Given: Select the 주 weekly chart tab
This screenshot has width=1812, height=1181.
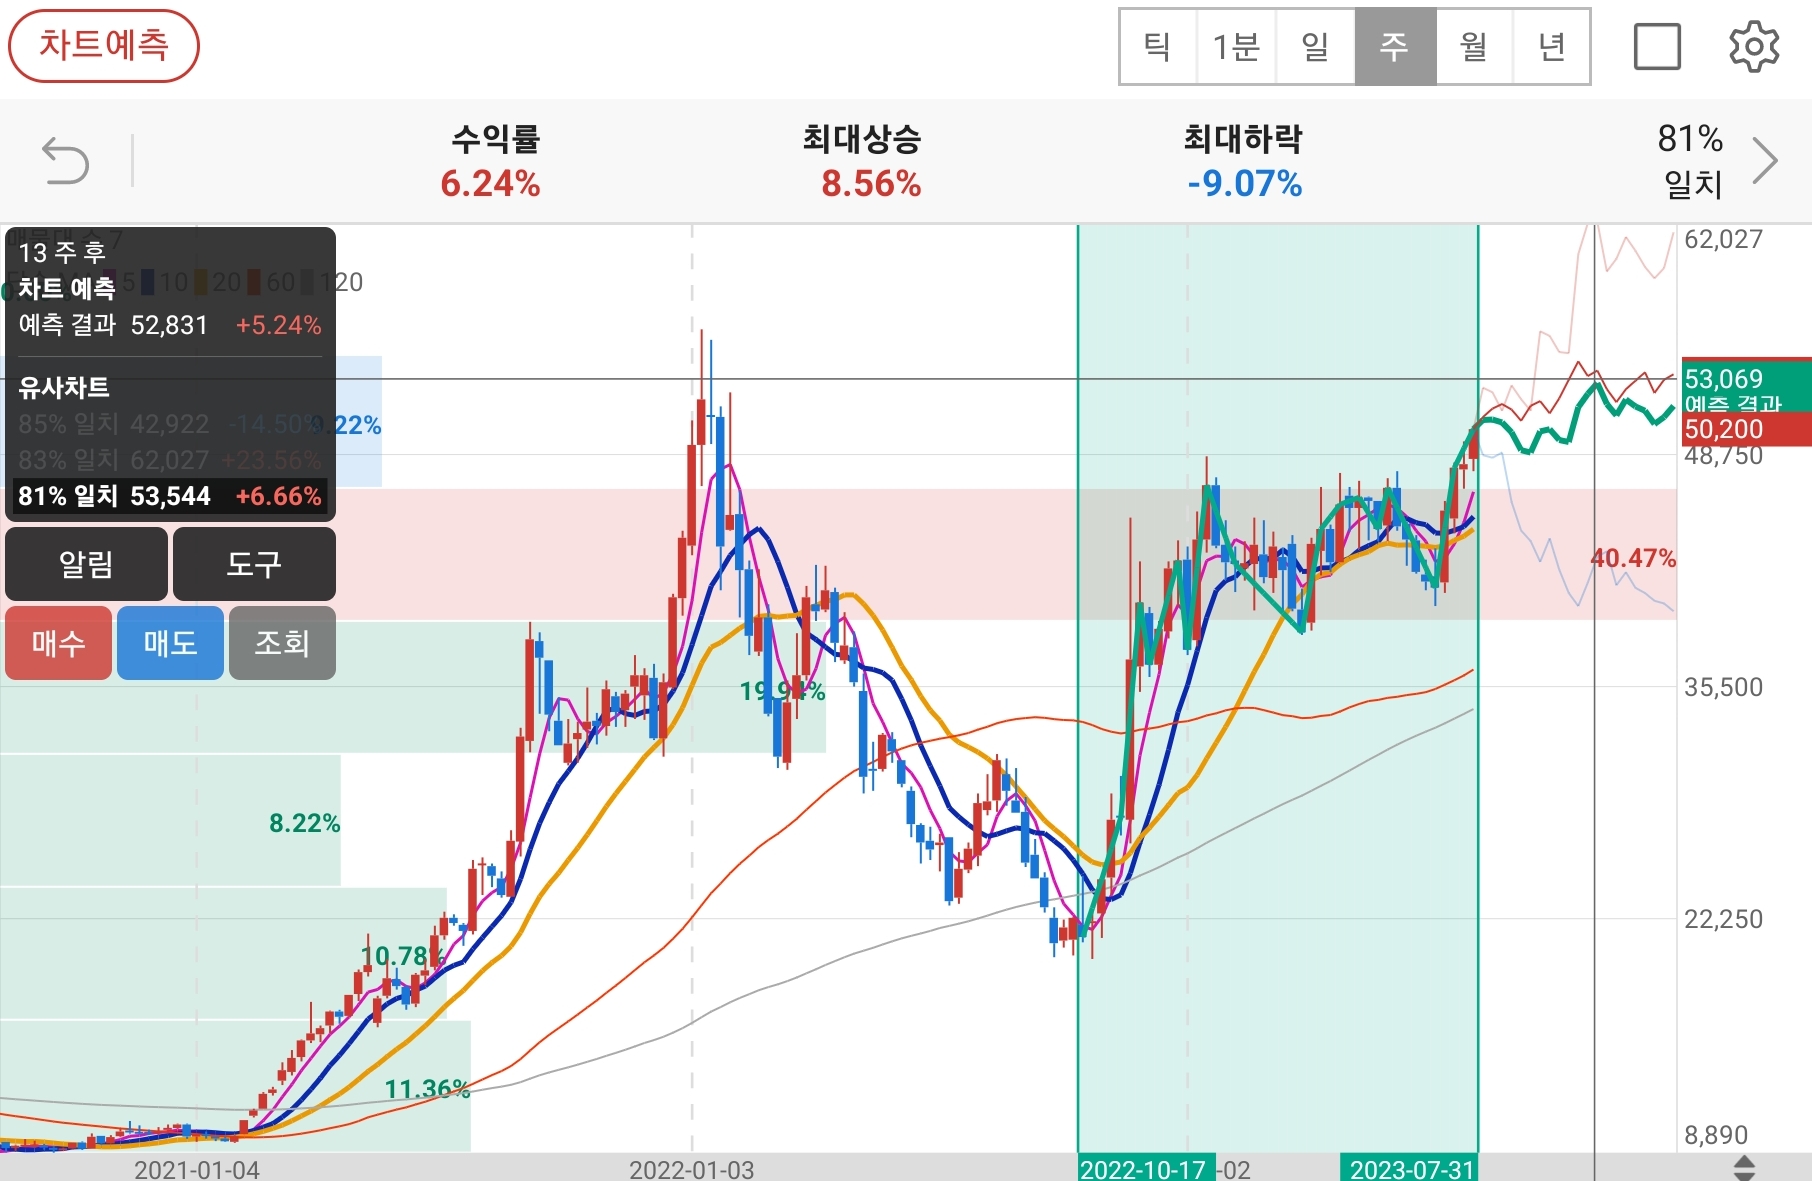Looking at the screenshot, I should click(1395, 47).
